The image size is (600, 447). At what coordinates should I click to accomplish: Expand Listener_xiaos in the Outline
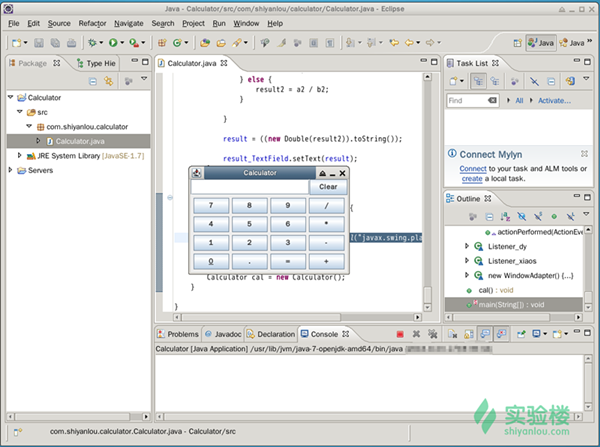tap(466, 261)
